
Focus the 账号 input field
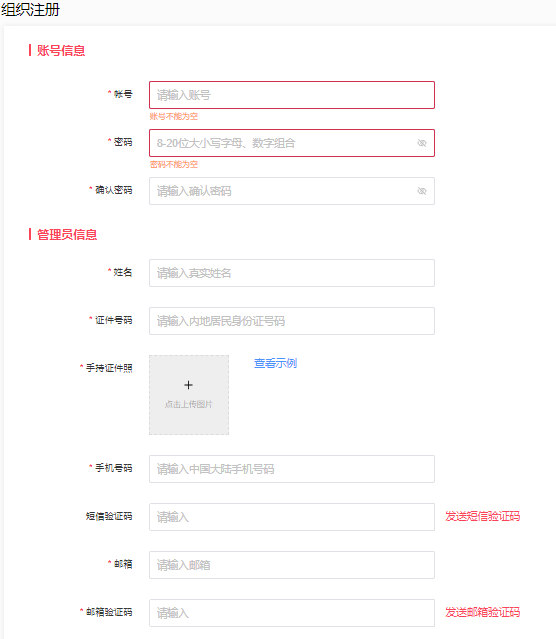292,95
